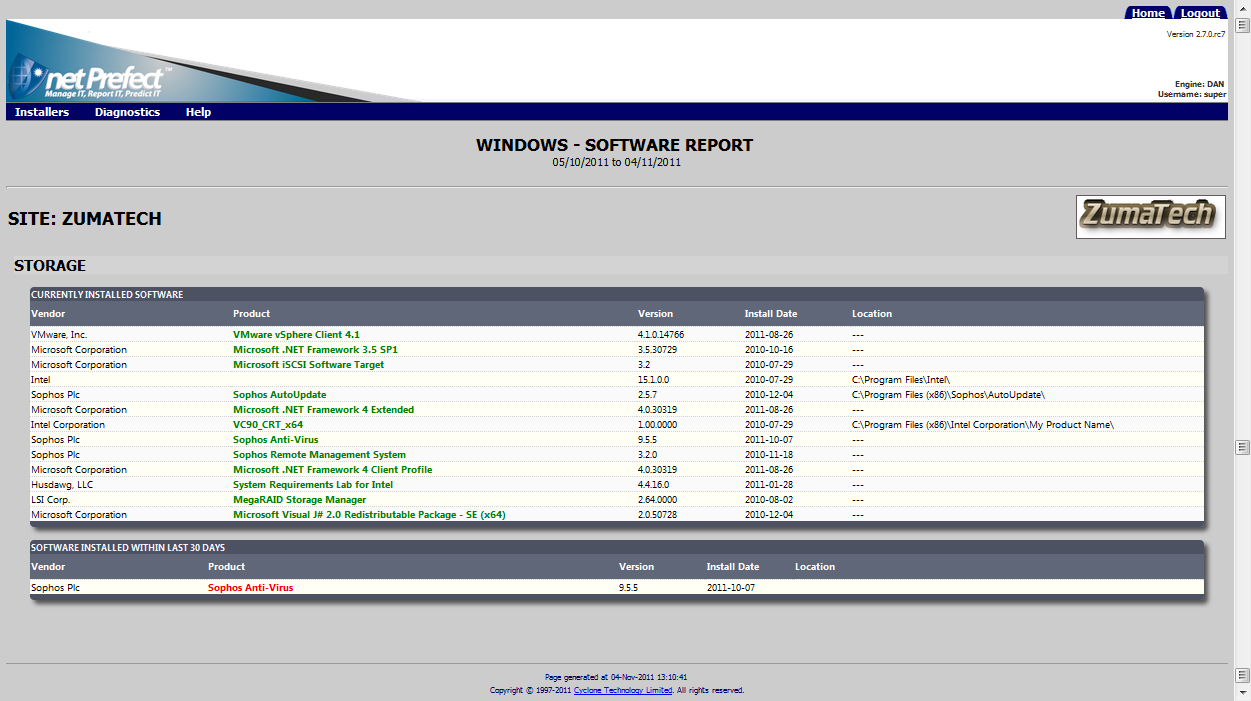Open the Diagnostics menu
The width and height of the screenshot is (1251, 701).
click(x=127, y=112)
